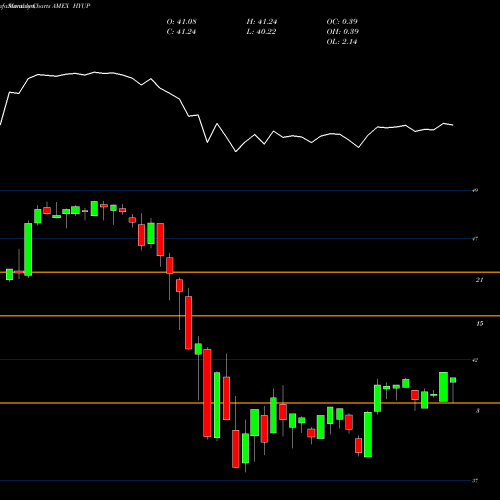Image resolution: width=500 pixels, height=500 pixels.
Task: Click the 37 price axis label
Action: point(475,481)
